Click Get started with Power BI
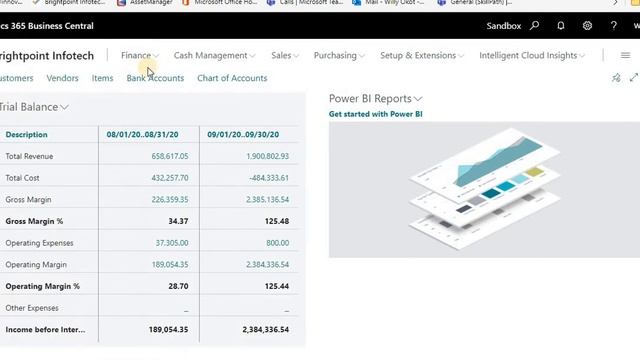The image size is (640, 360). click(376, 114)
